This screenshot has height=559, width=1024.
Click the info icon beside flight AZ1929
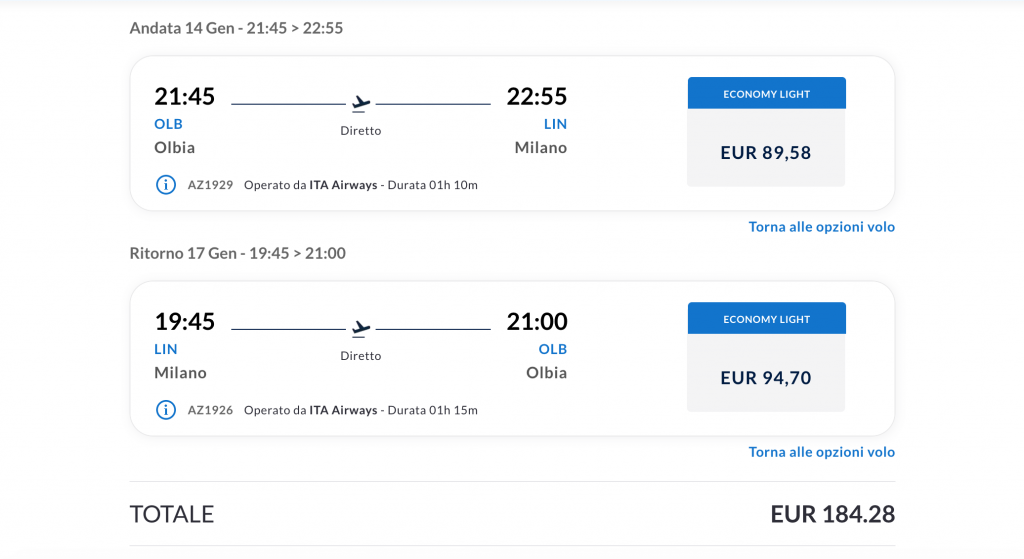pos(166,185)
